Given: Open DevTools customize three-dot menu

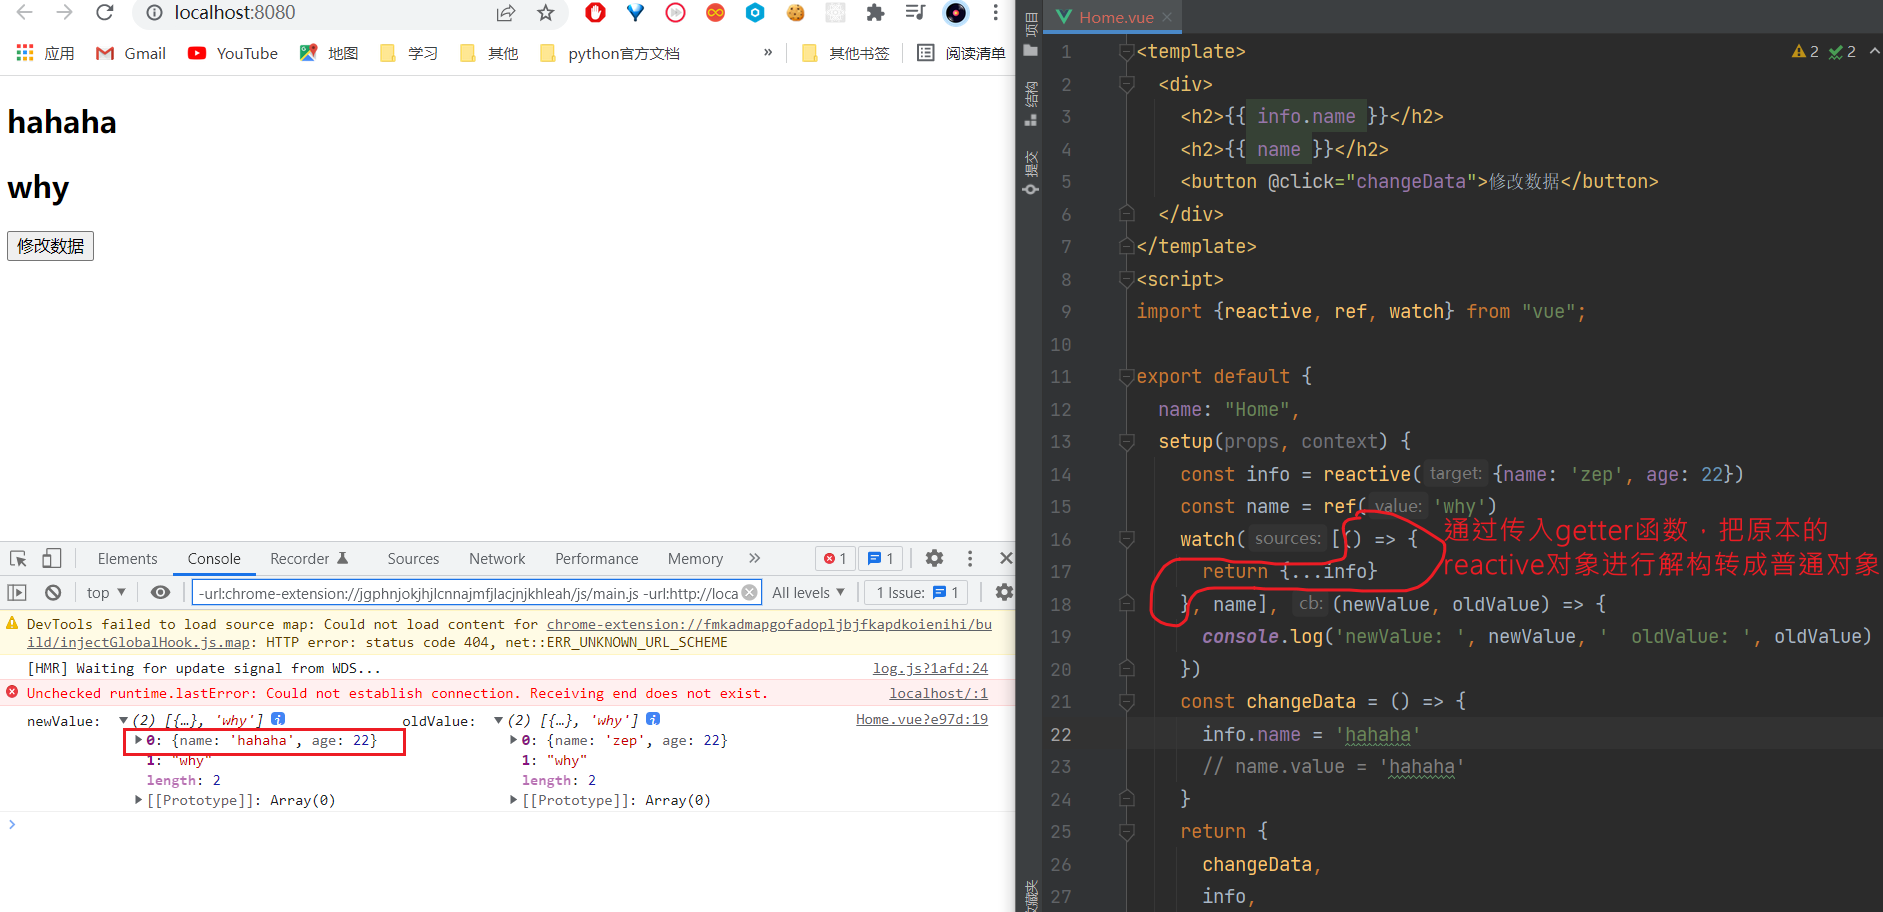Looking at the screenshot, I should click(x=970, y=558).
